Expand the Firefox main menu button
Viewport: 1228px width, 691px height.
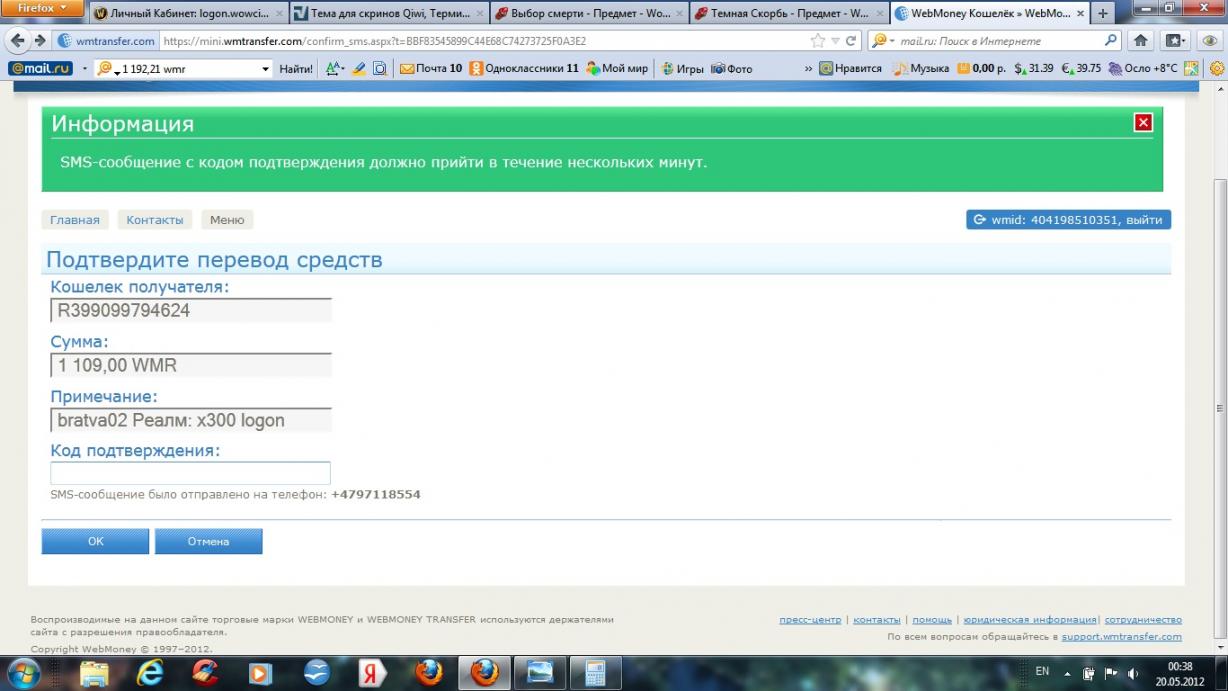point(42,9)
